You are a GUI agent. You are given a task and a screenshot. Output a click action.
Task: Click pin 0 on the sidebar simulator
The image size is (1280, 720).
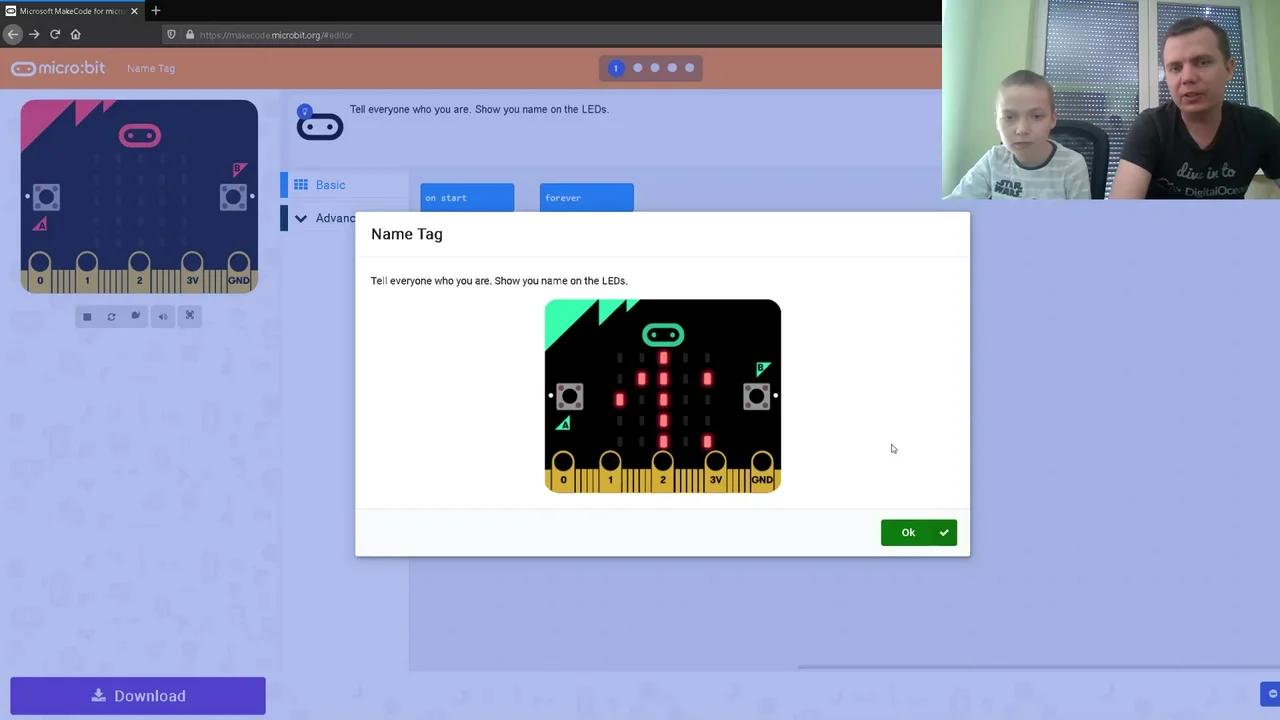pyautogui.click(x=40, y=270)
